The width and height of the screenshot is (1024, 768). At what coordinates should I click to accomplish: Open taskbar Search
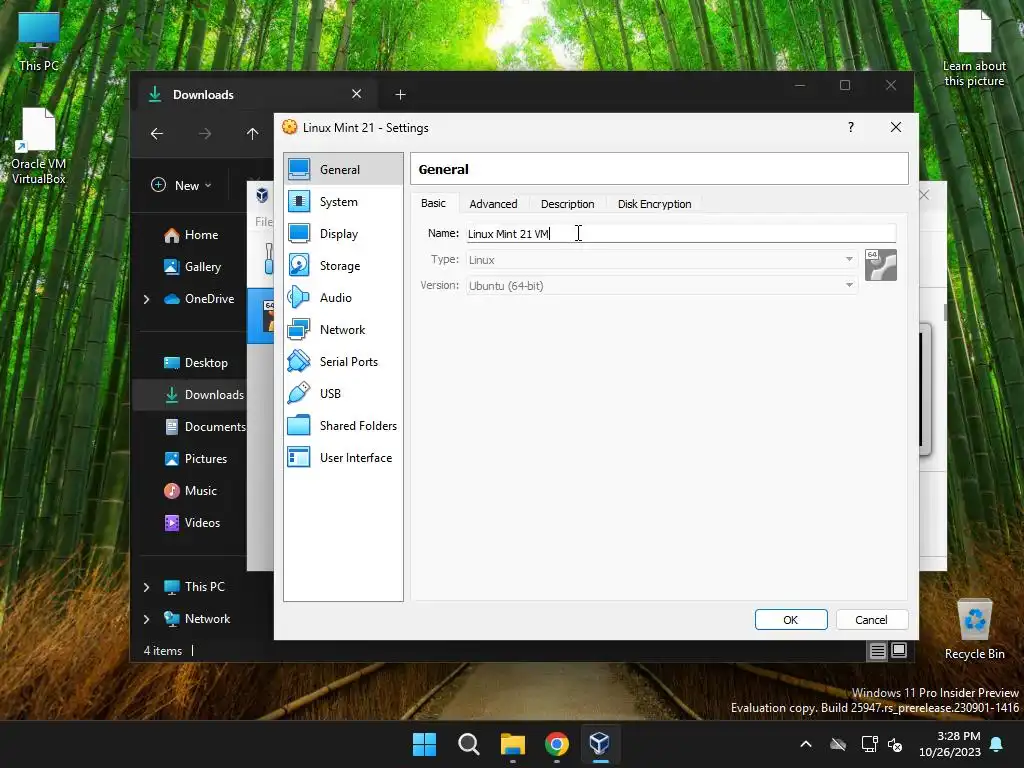pyautogui.click(x=468, y=744)
